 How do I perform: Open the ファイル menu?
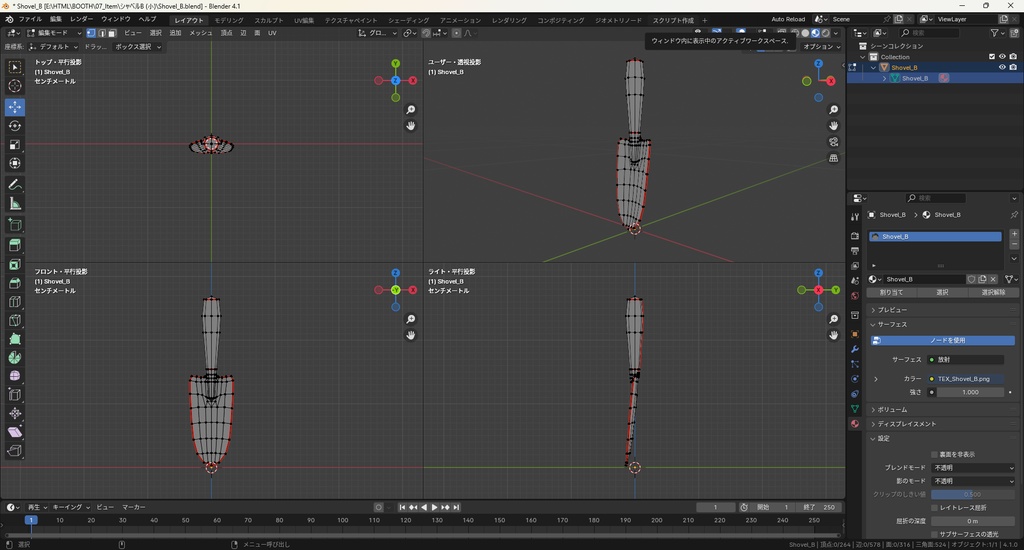(x=30, y=20)
